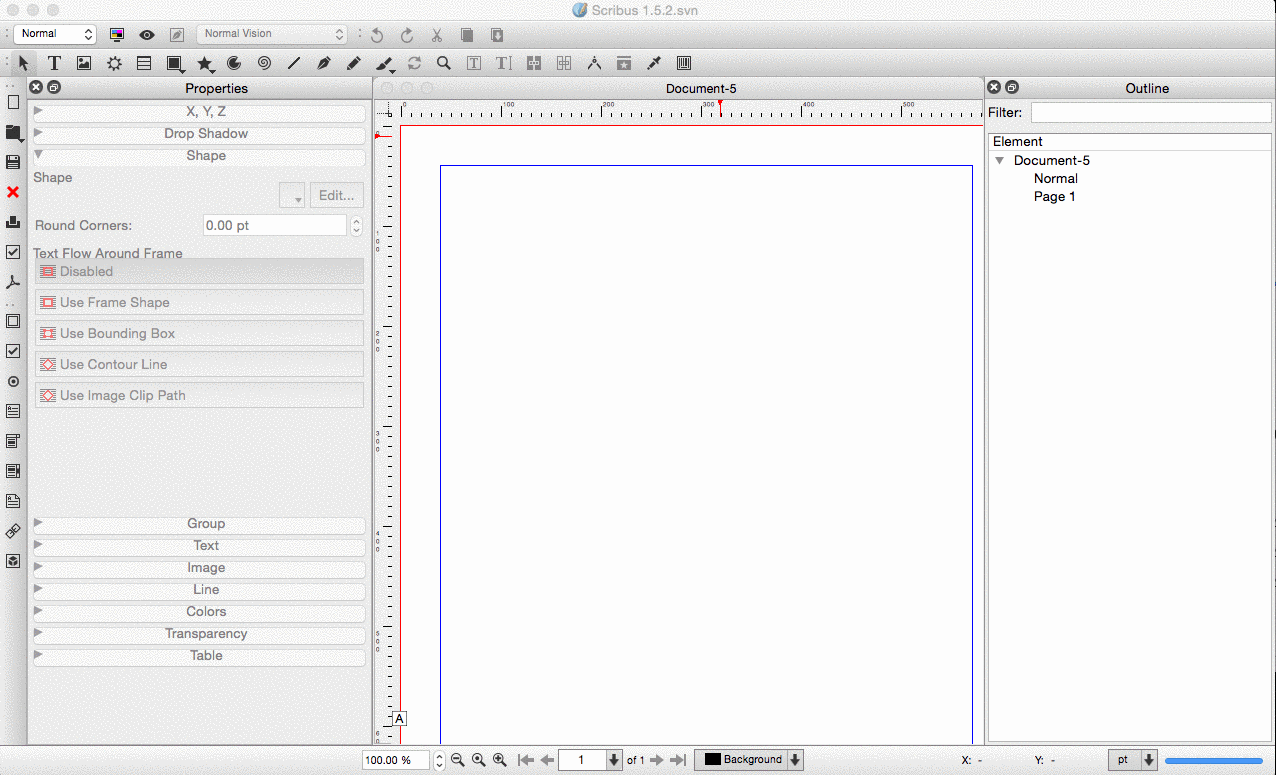
Task: Click the zoom out magnifier icon
Action: click(x=458, y=760)
